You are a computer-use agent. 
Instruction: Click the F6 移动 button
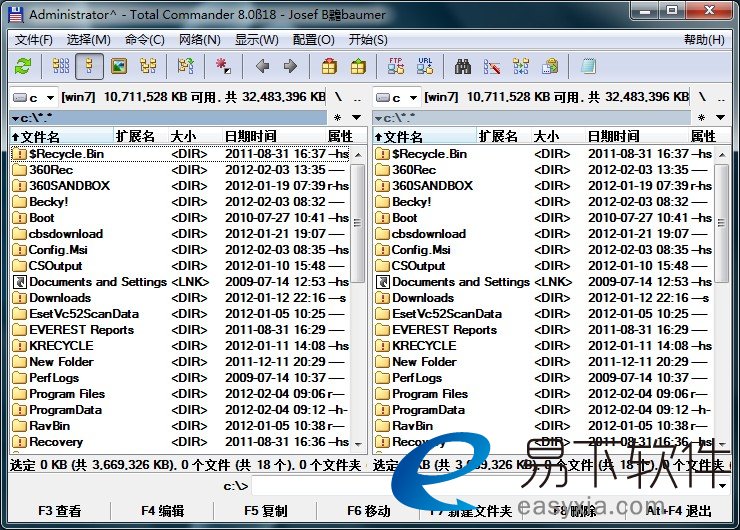[369, 511]
